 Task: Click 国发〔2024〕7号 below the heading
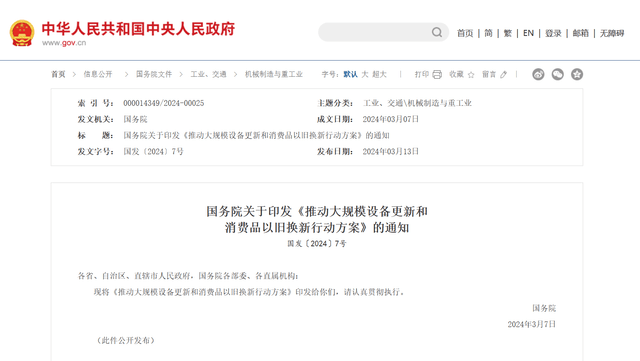coord(317,244)
